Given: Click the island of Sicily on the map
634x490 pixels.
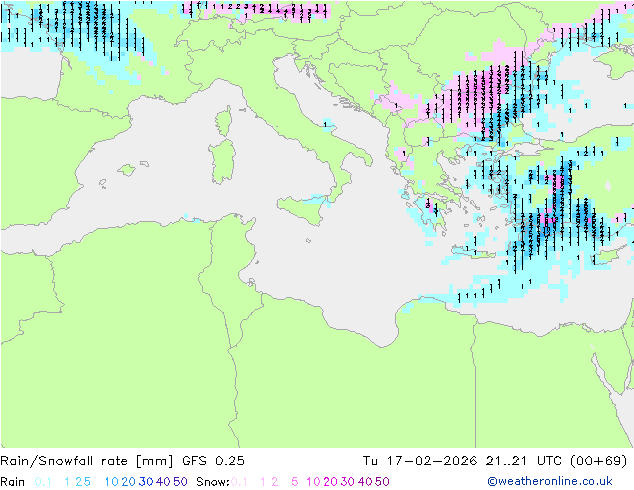Looking at the screenshot, I should point(302,209).
